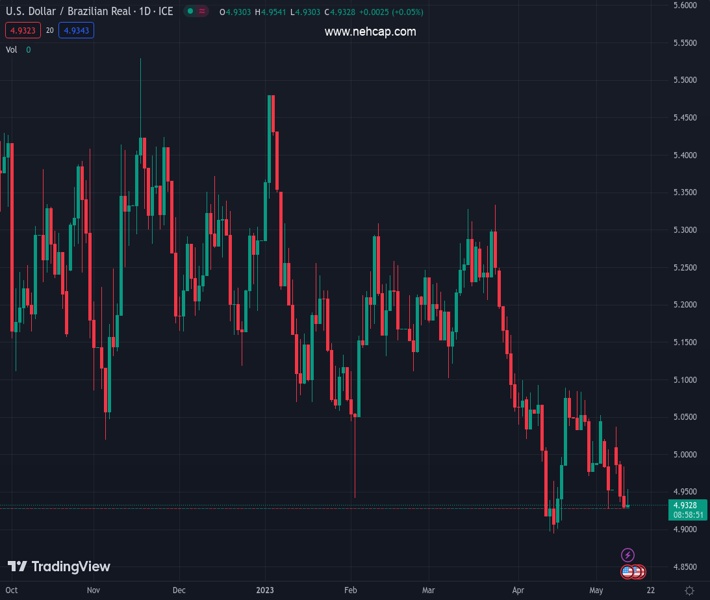Screen dimensions: 710x600
Task: Click the red sell price 4.9323
Action: [x=21, y=31]
